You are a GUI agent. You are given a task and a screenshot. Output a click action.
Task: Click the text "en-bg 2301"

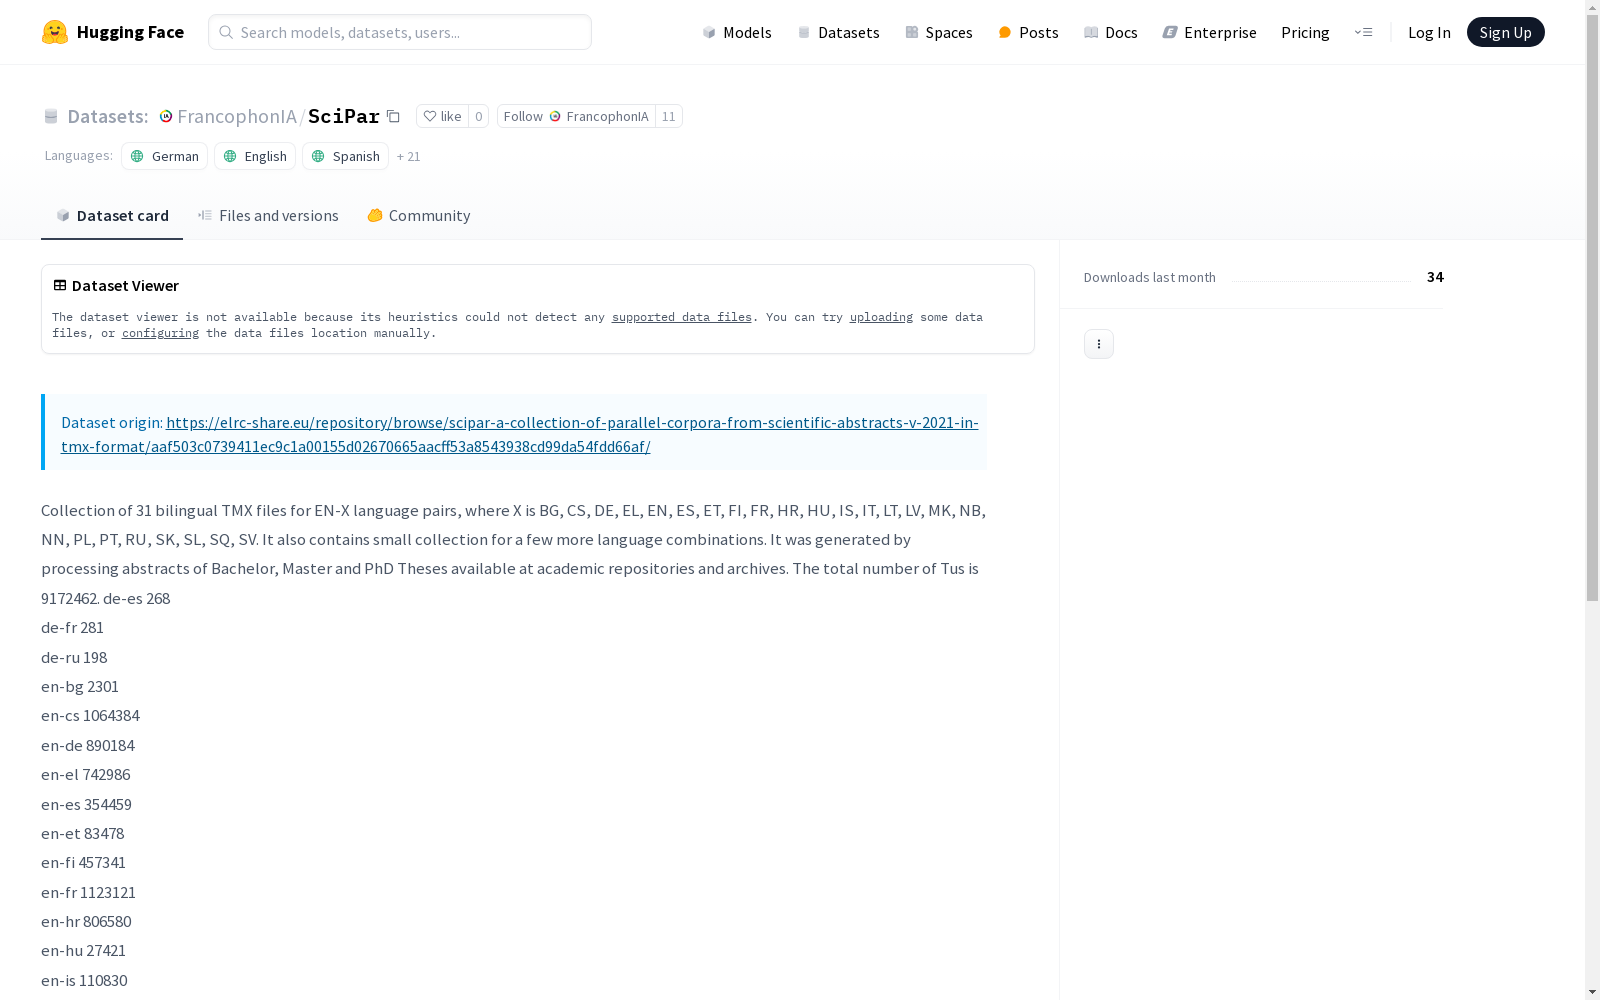[x=80, y=686]
